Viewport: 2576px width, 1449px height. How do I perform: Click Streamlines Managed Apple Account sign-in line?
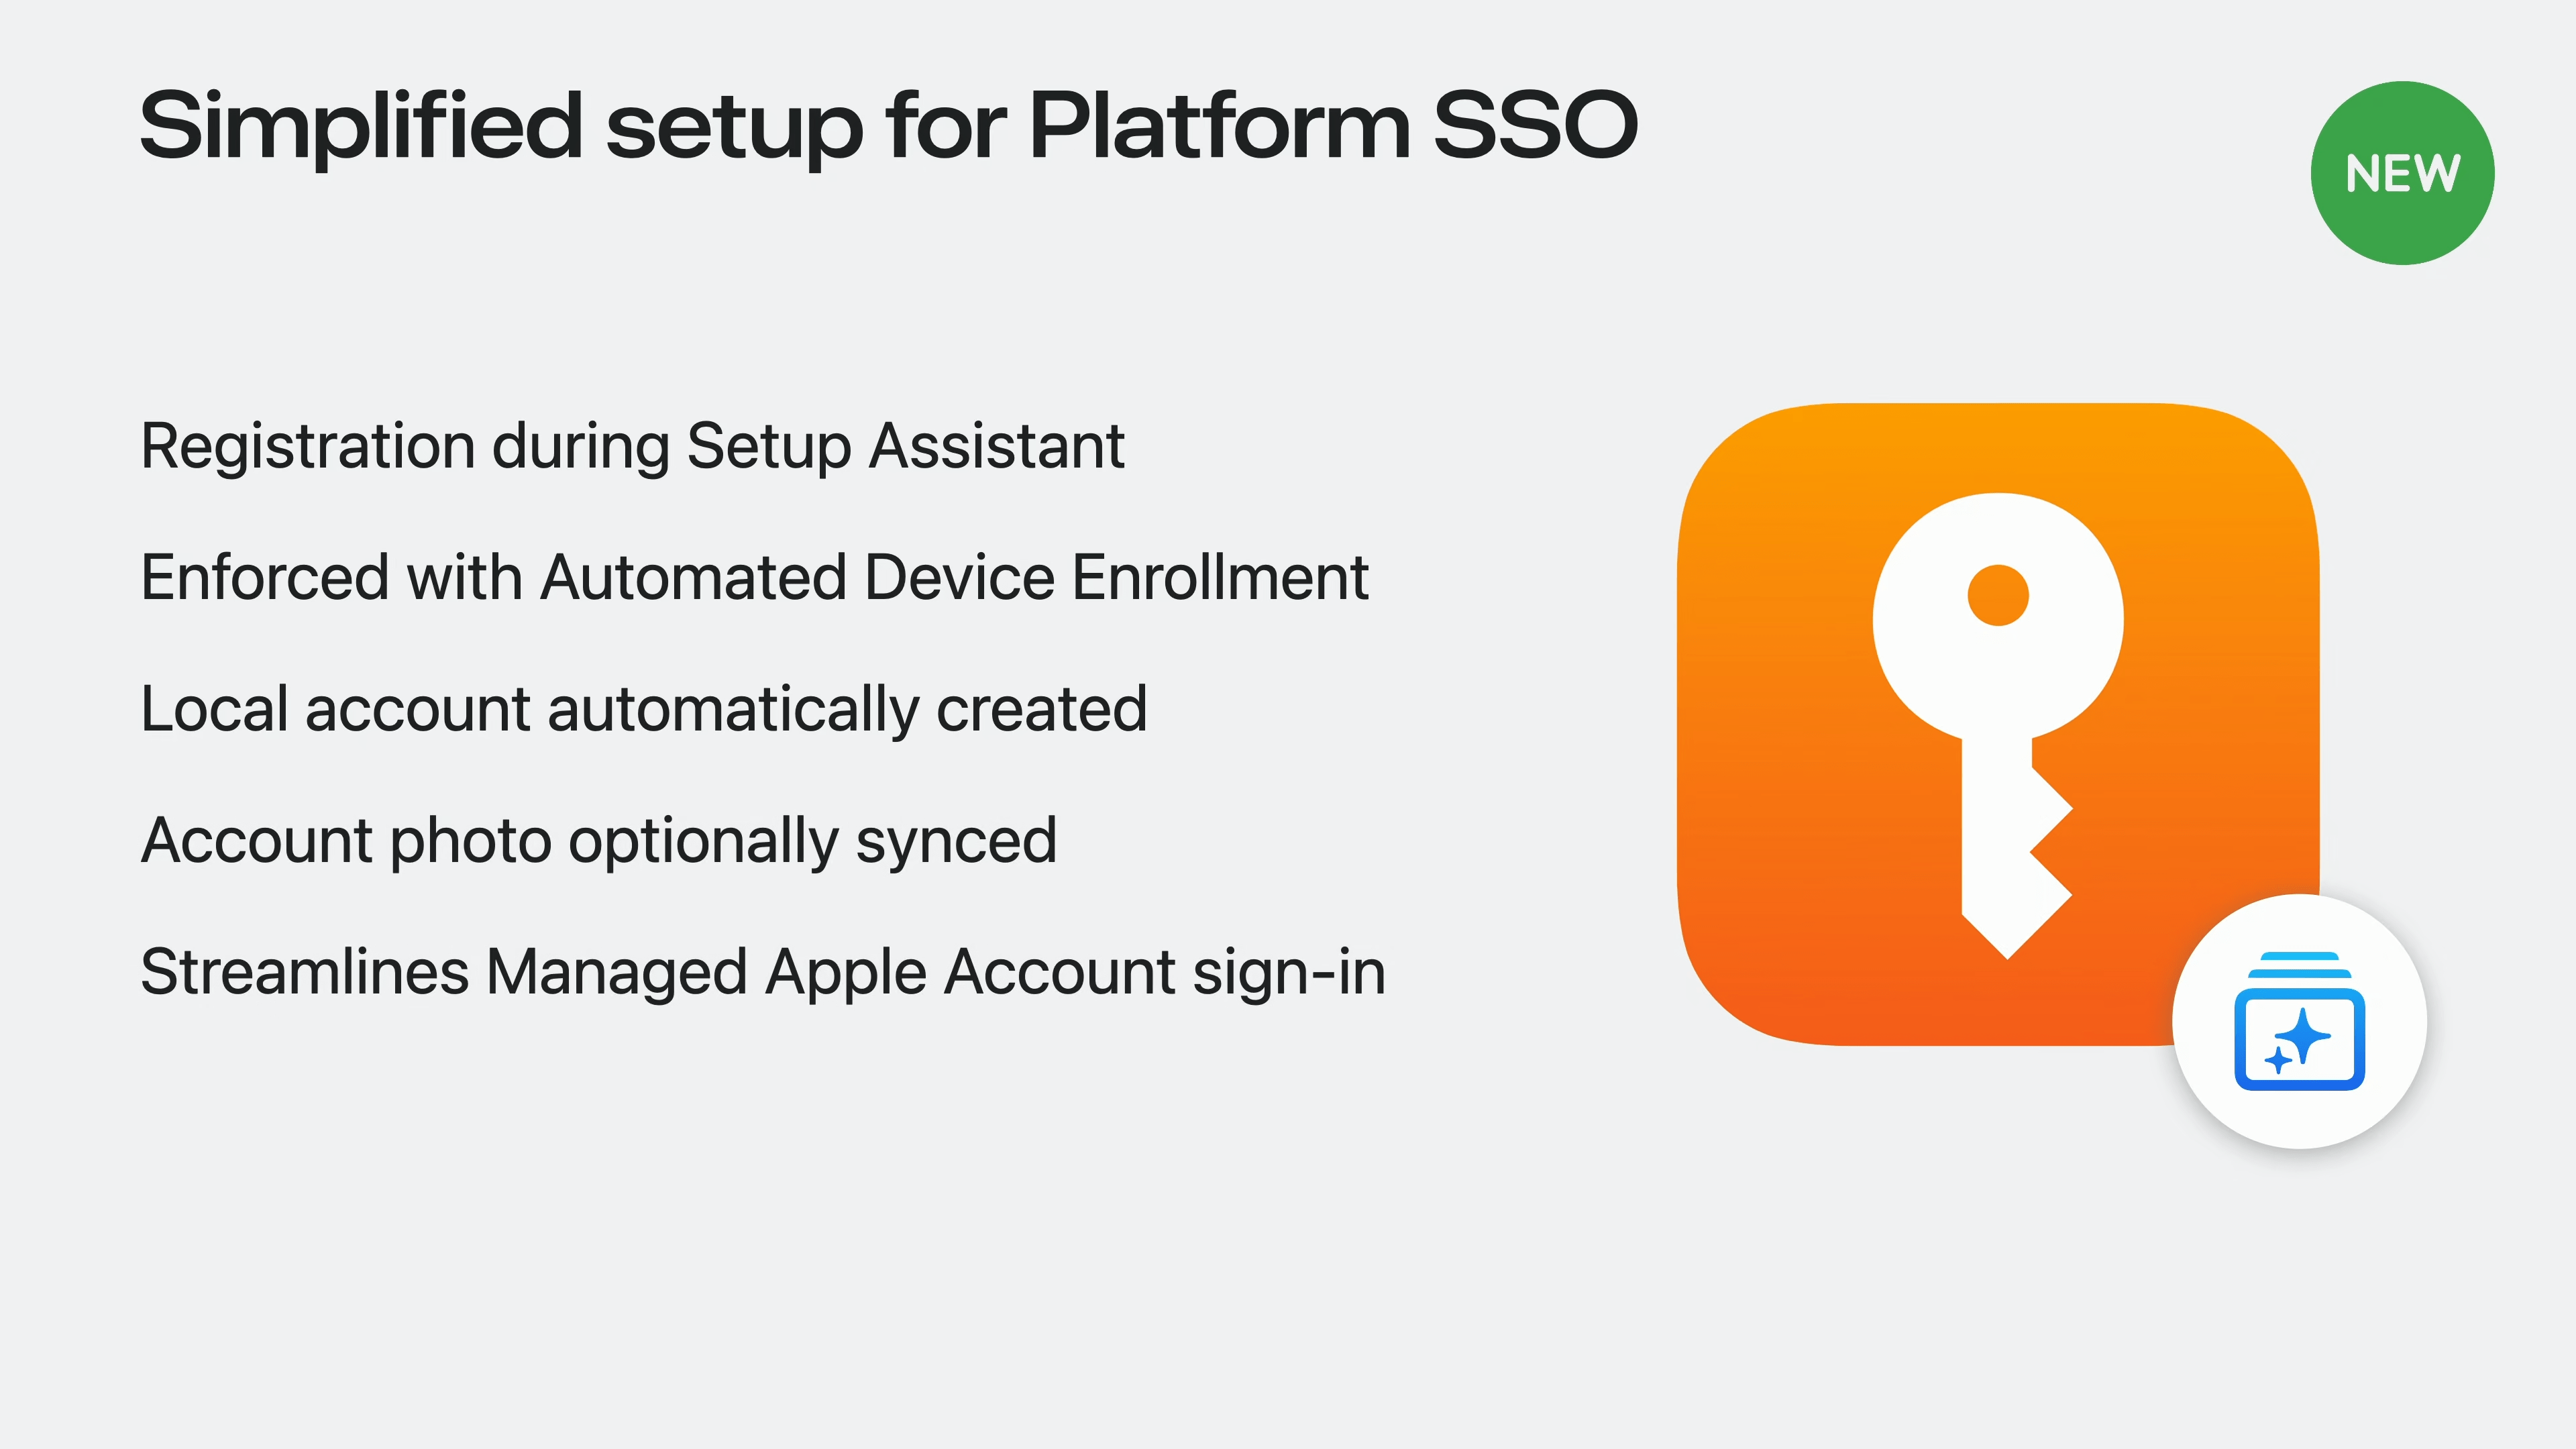(762, 973)
